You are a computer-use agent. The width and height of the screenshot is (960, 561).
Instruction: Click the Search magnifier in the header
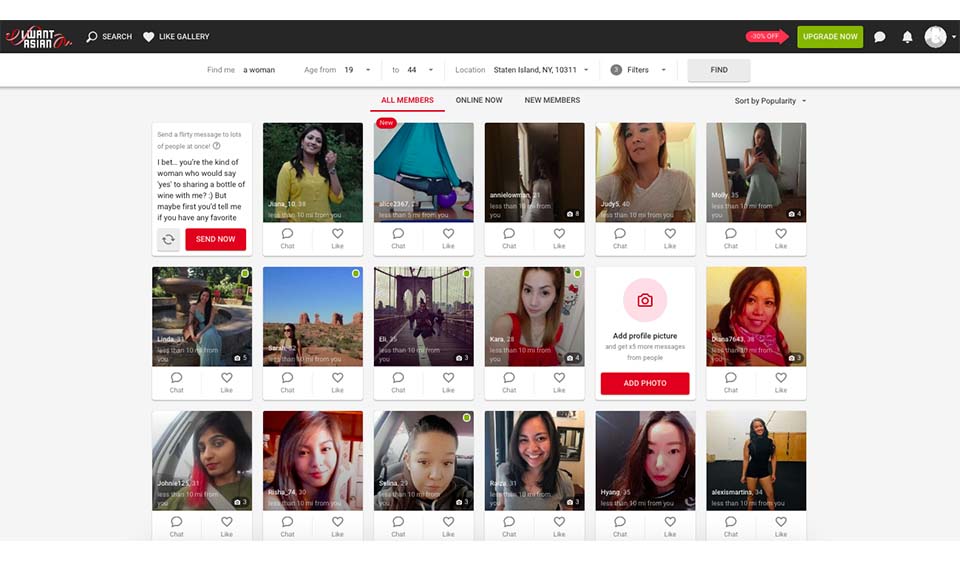click(x=93, y=37)
